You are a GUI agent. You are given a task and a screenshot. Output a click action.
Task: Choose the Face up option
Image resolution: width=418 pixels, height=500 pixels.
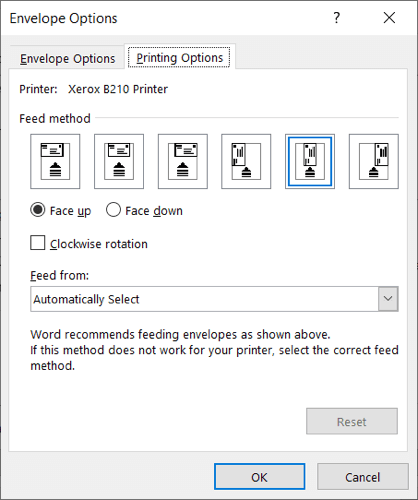click(60, 211)
